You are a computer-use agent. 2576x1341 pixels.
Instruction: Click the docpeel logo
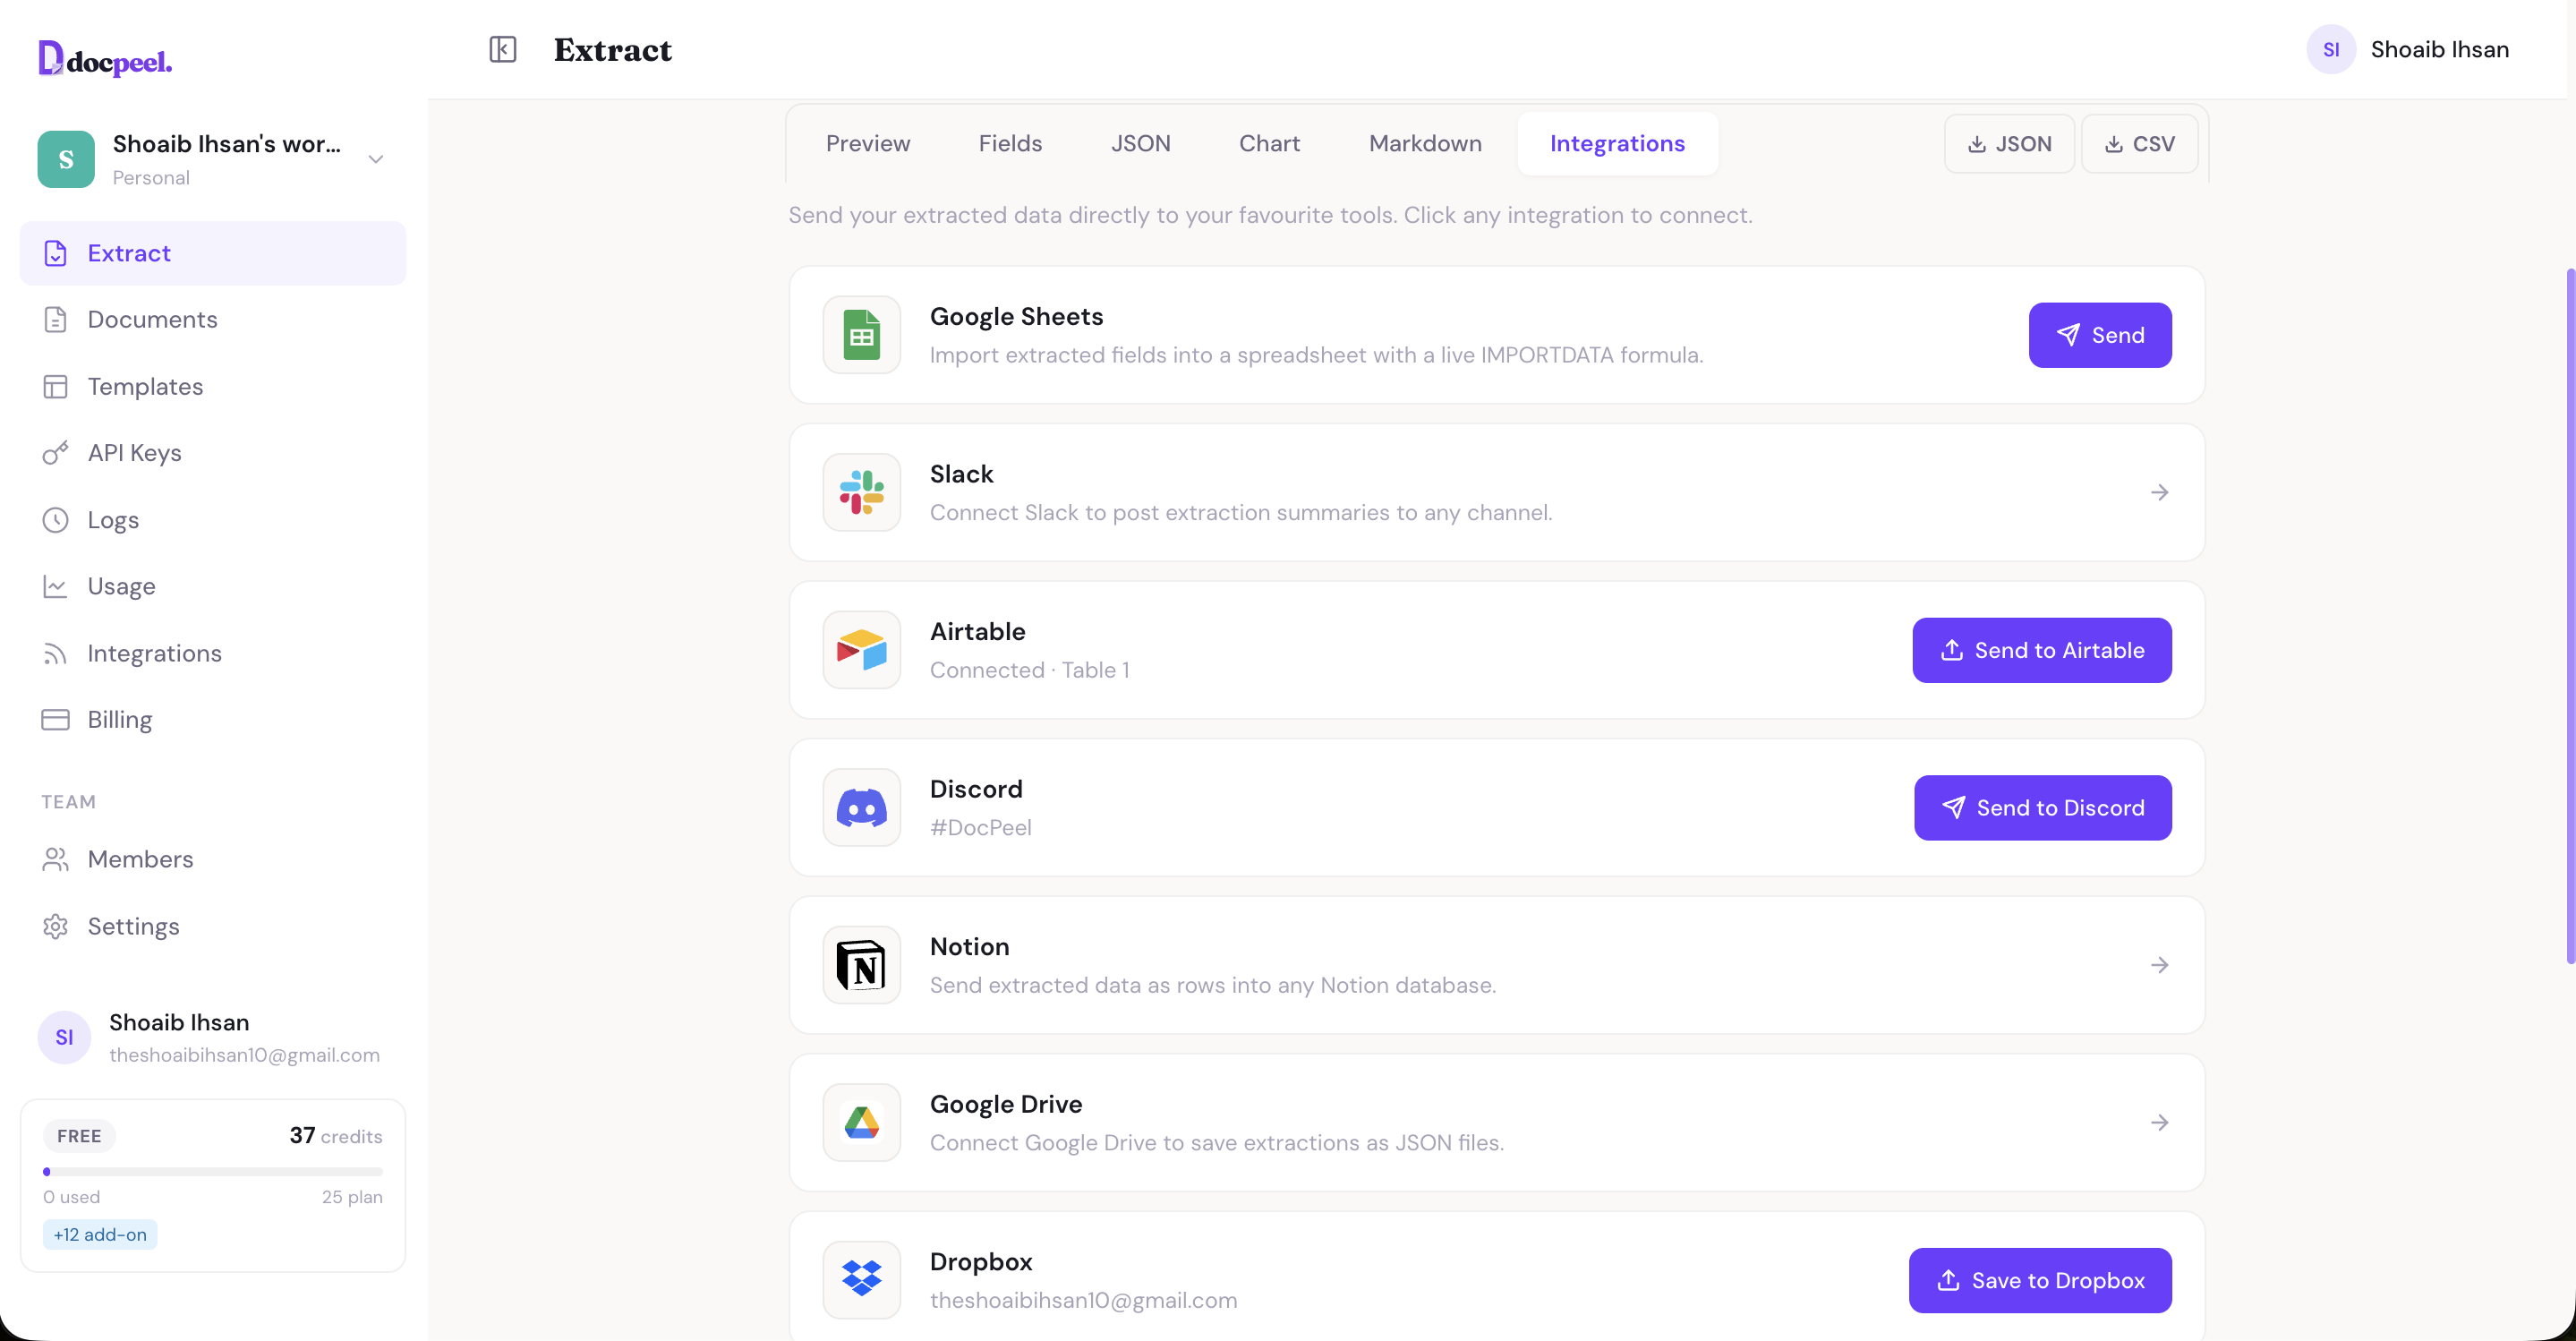click(105, 59)
